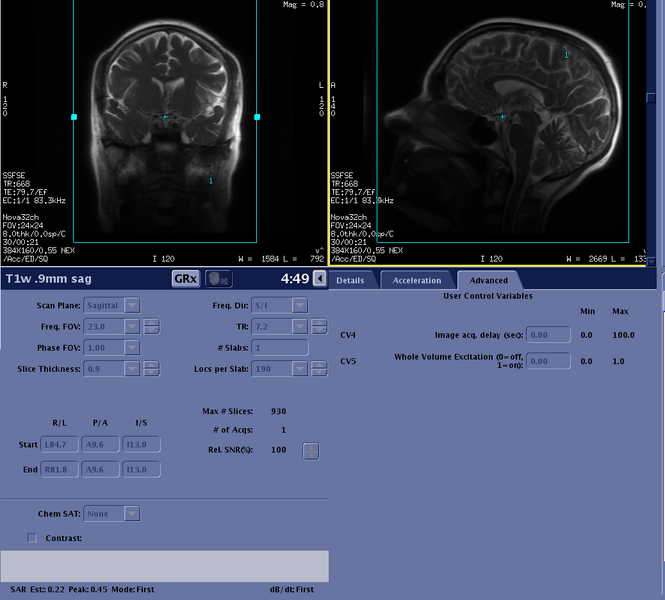Adjust the Freq. FOV stepper
This screenshot has width=665, height=600.
point(151,327)
